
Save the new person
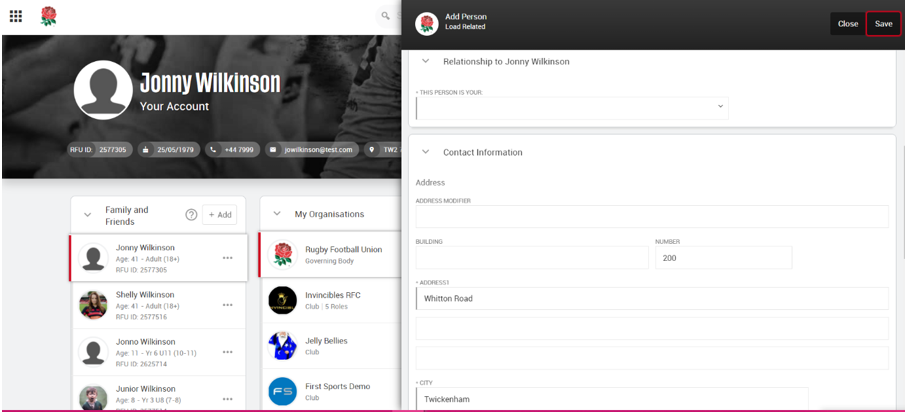(883, 24)
